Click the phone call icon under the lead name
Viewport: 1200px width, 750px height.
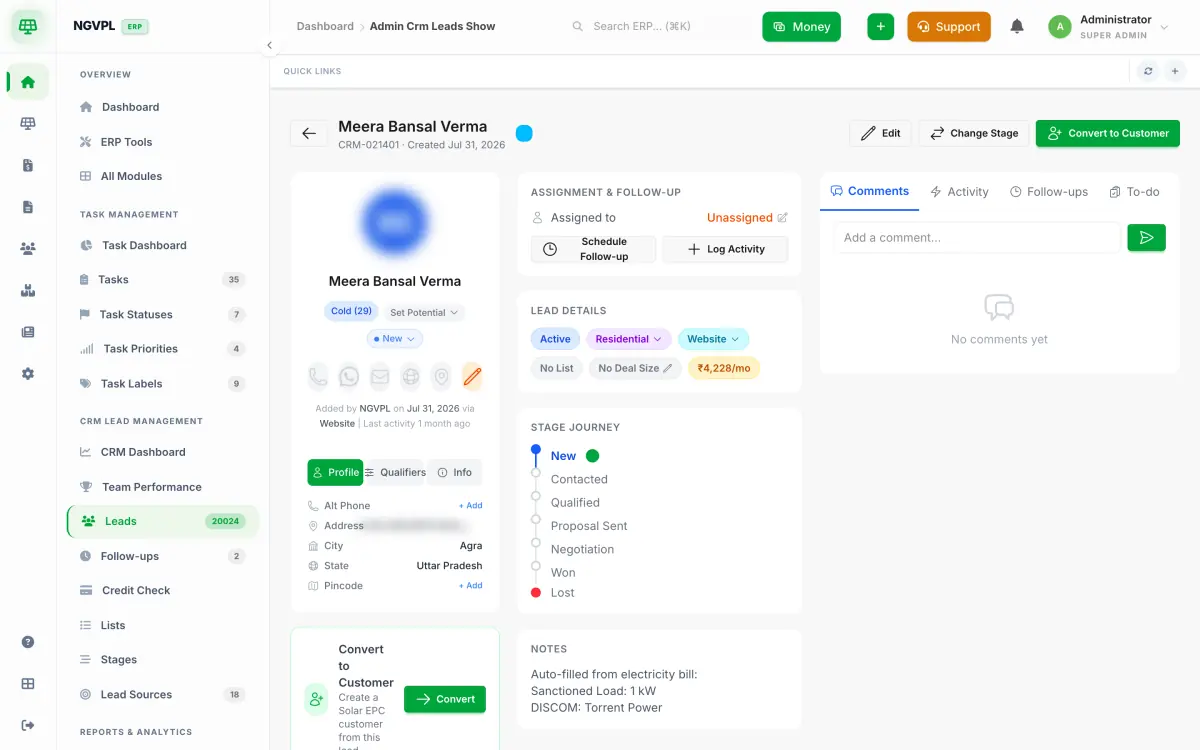point(318,377)
